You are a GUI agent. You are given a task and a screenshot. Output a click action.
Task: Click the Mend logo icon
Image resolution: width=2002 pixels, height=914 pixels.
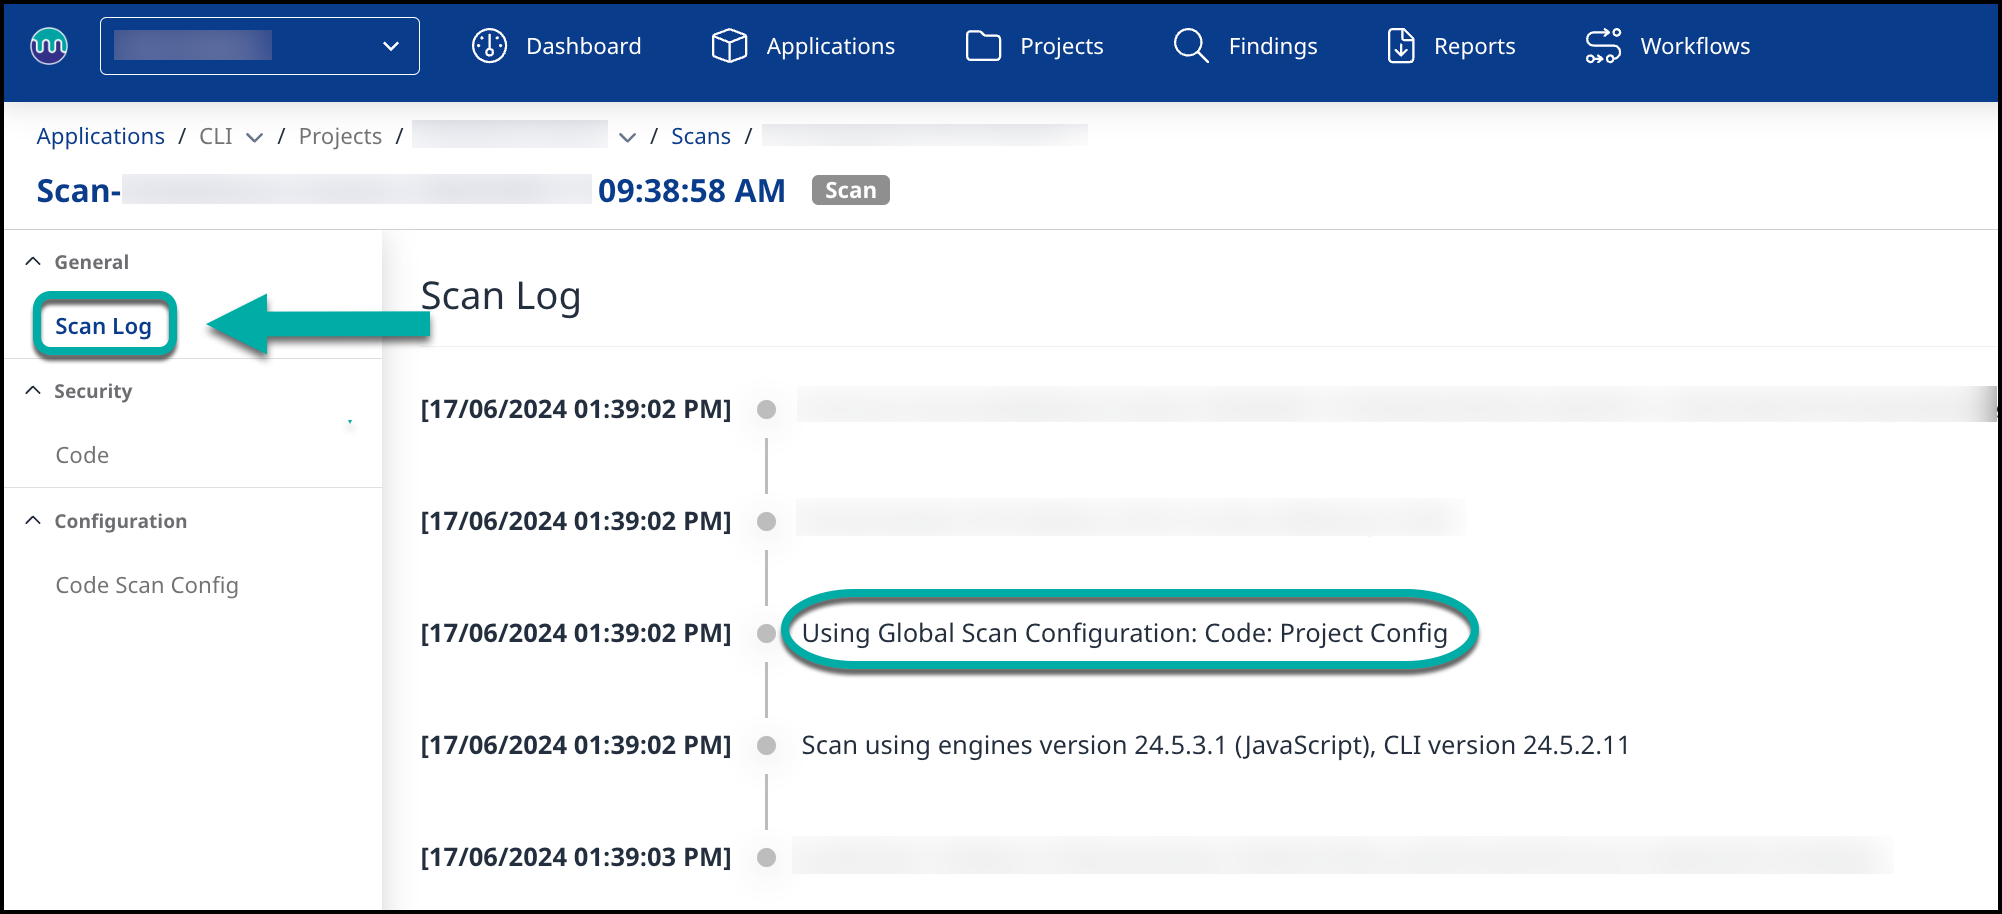[49, 46]
